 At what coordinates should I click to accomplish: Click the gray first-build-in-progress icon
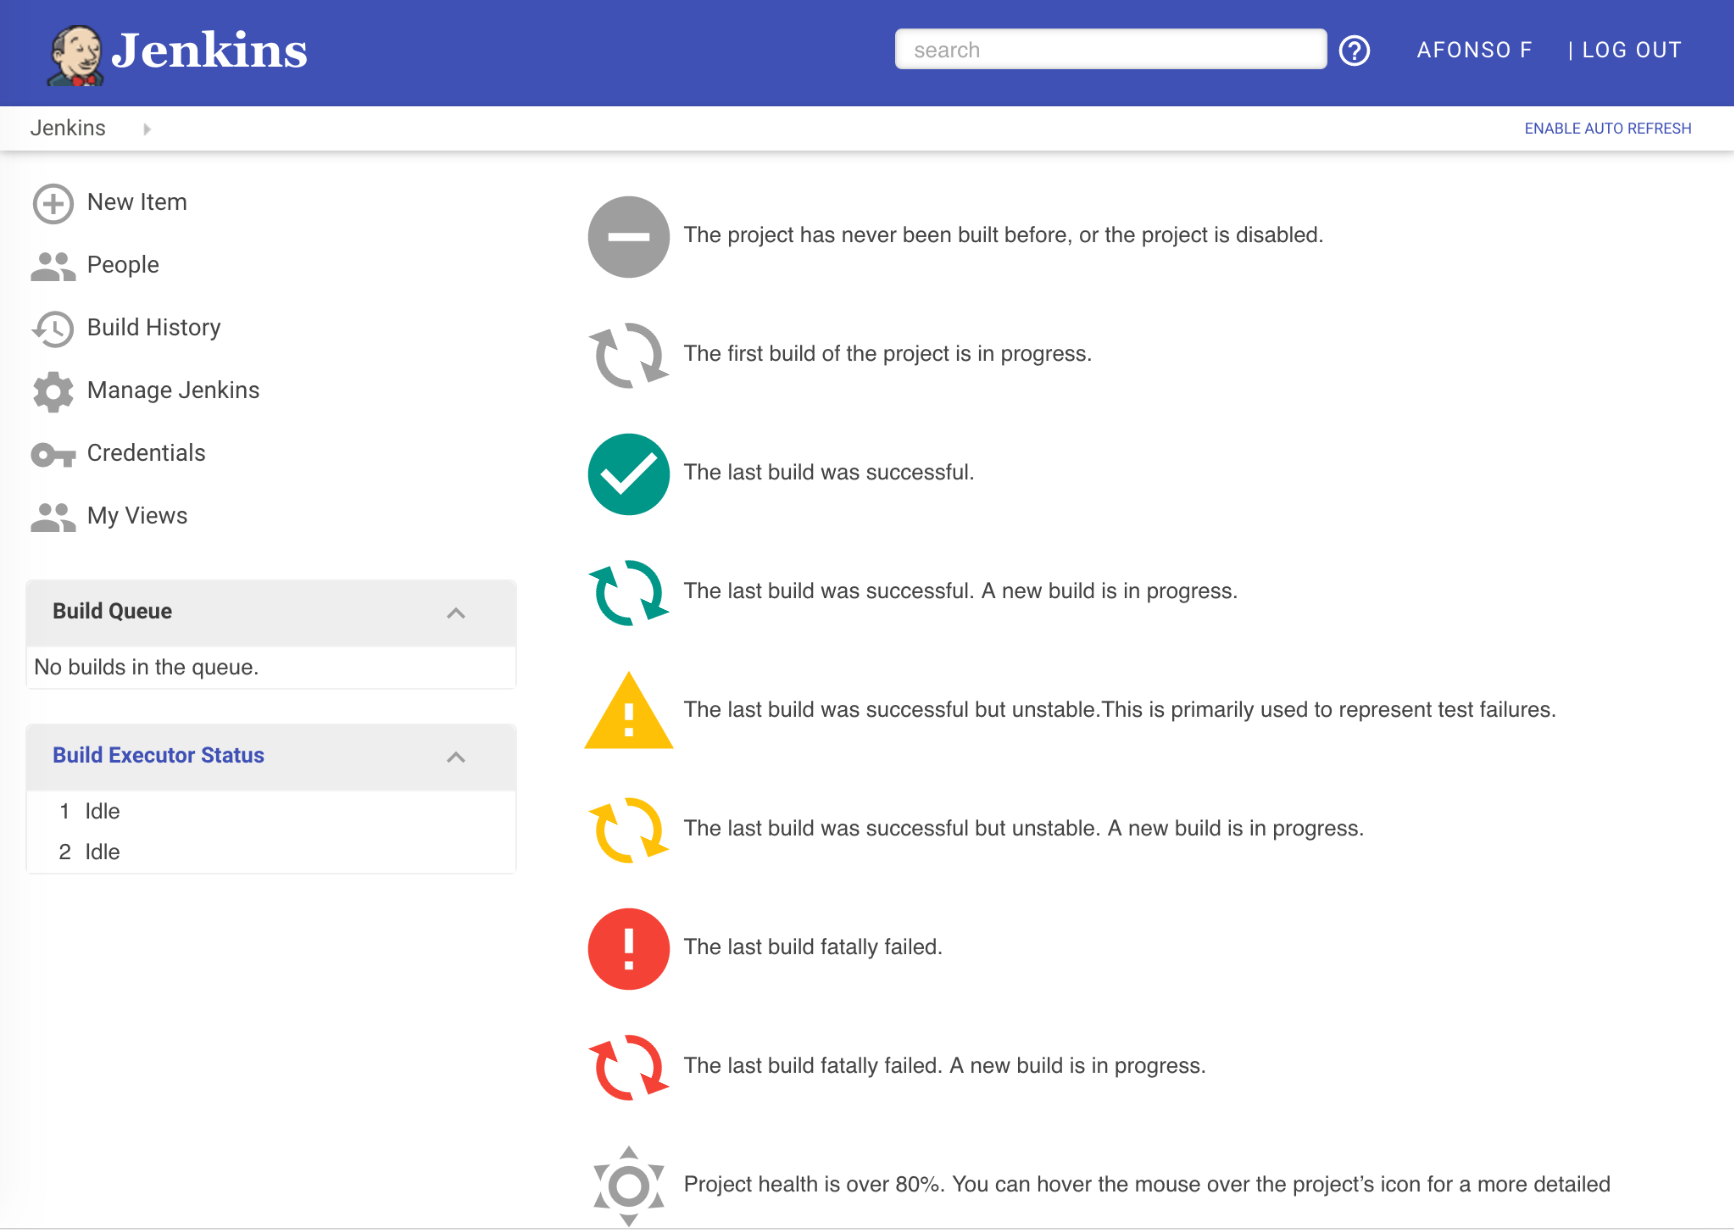(x=628, y=355)
